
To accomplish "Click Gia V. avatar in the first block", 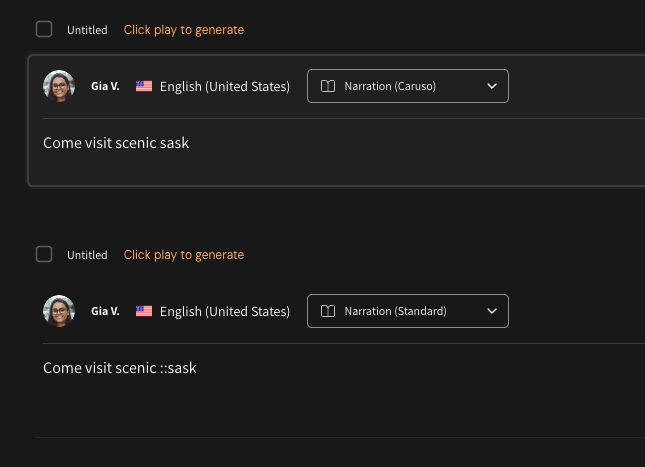I will pos(59,86).
